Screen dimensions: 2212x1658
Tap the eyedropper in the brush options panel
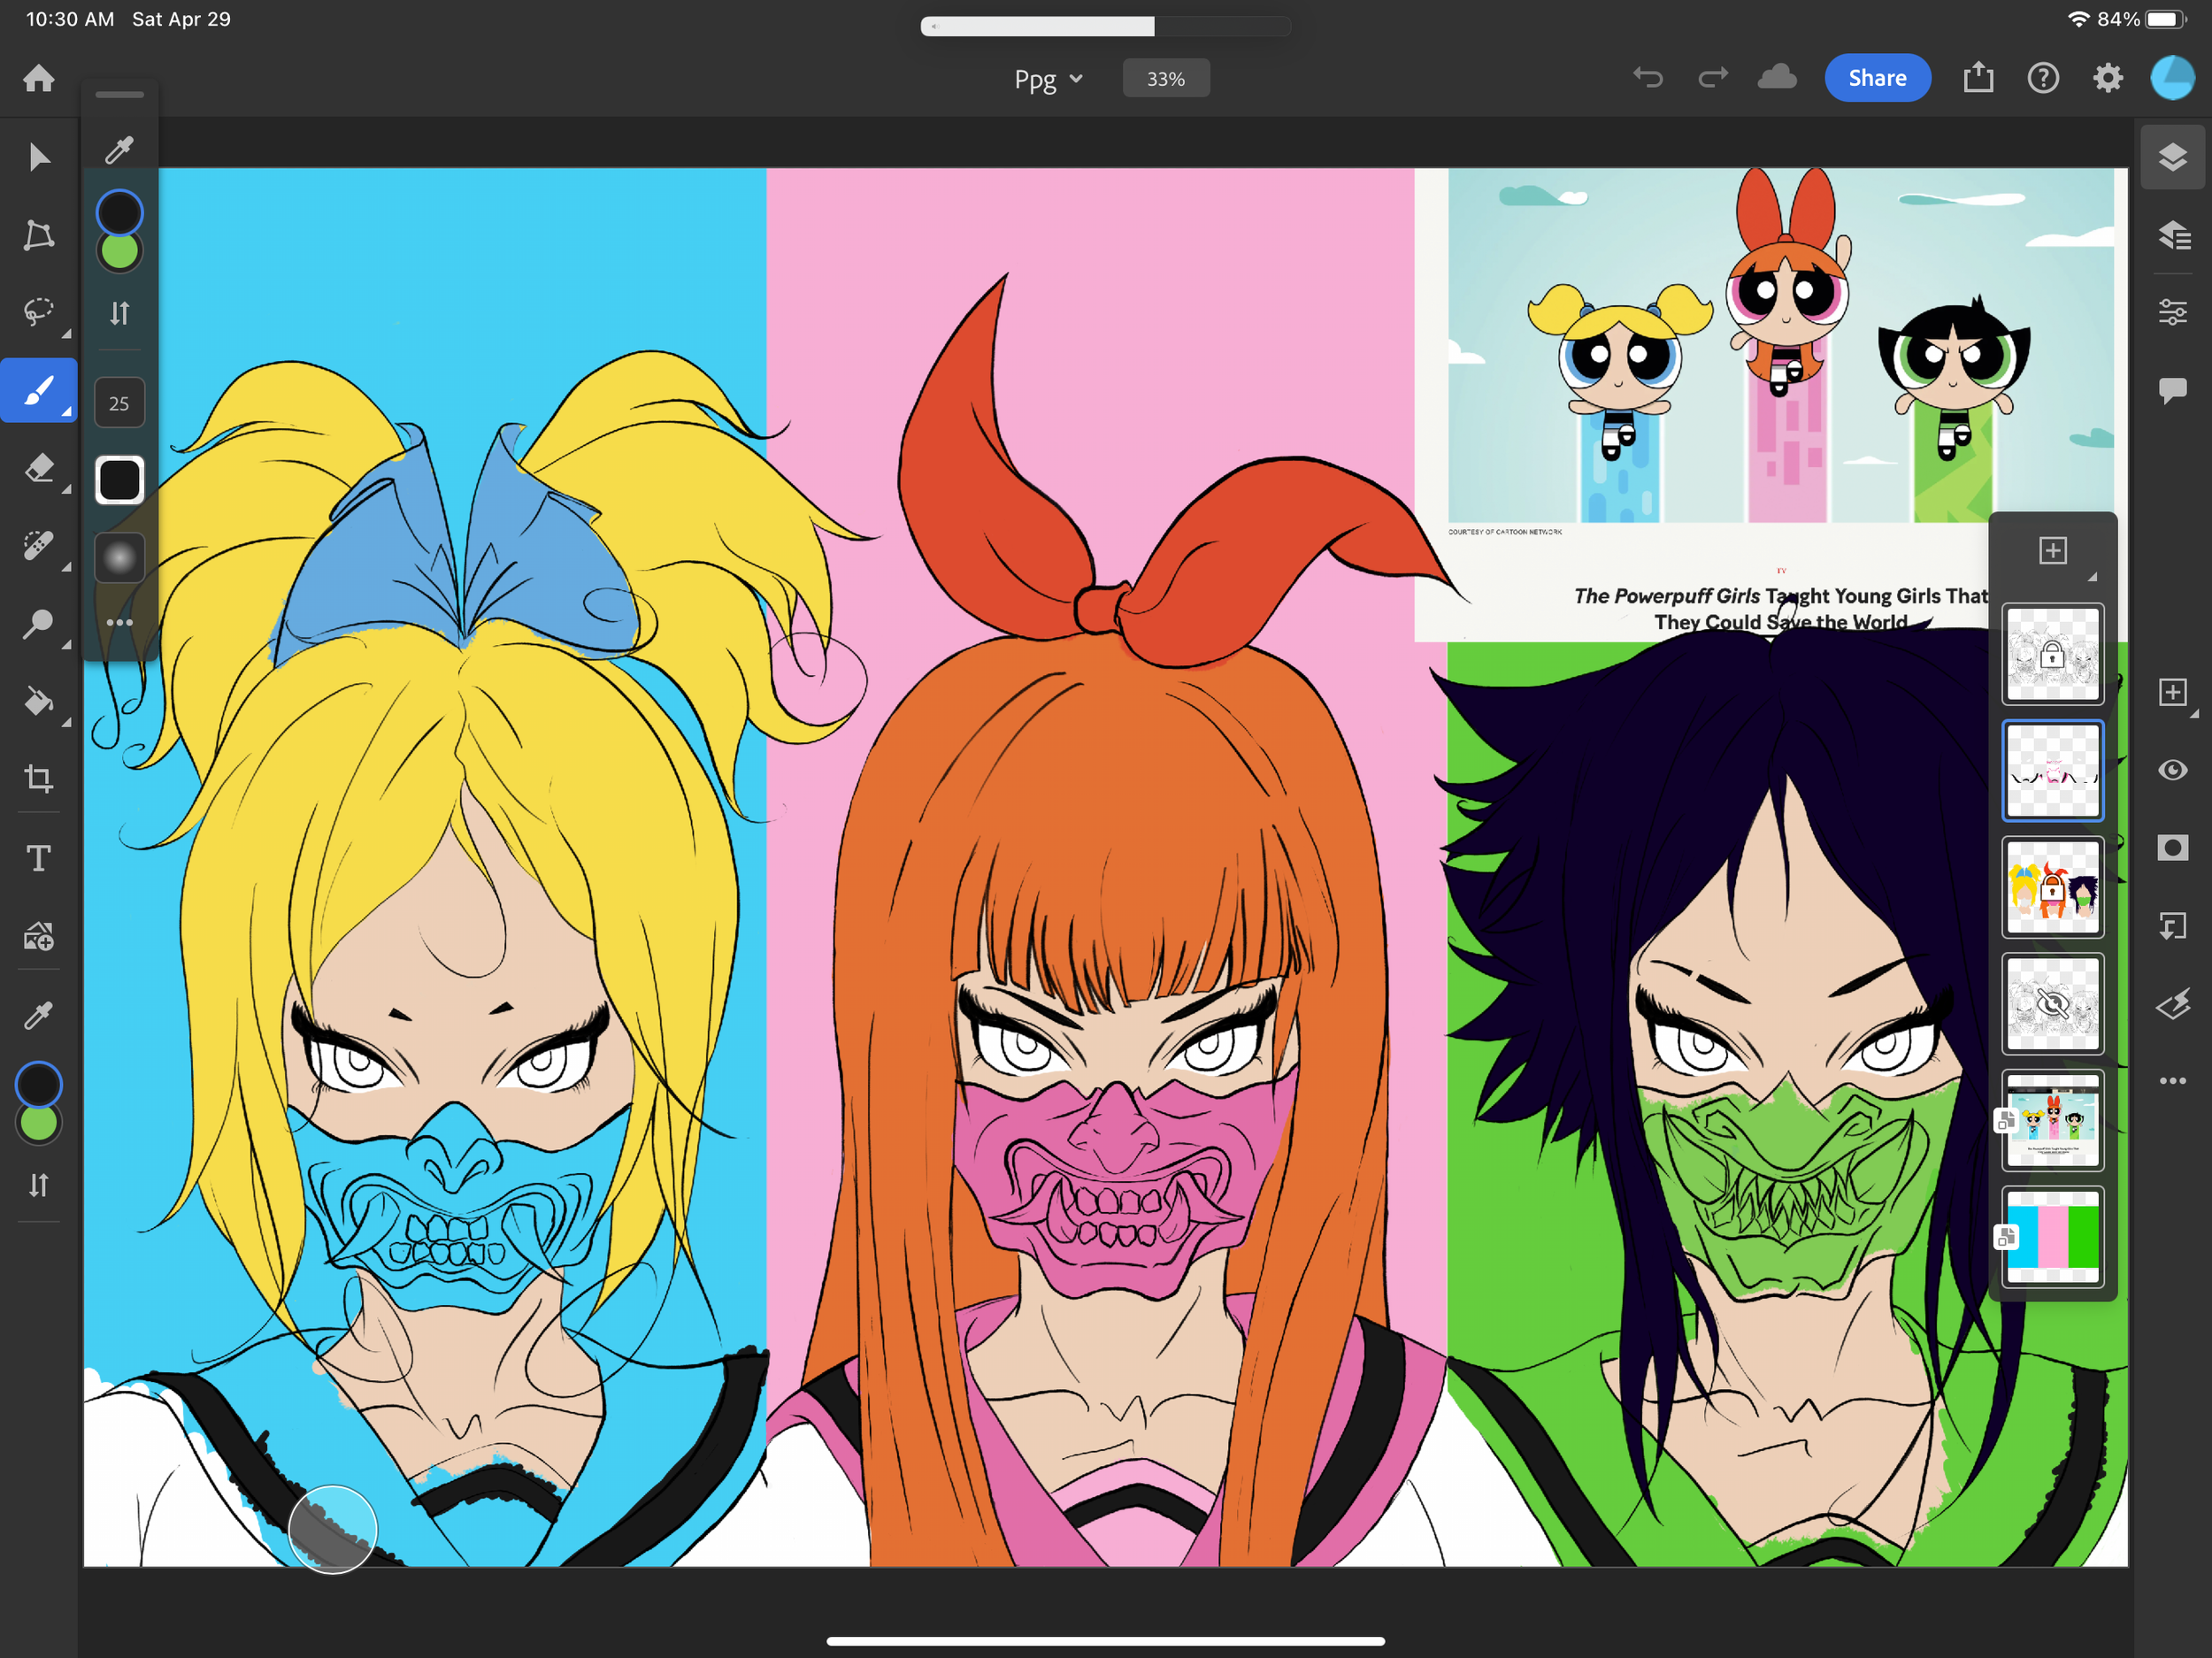click(120, 150)
